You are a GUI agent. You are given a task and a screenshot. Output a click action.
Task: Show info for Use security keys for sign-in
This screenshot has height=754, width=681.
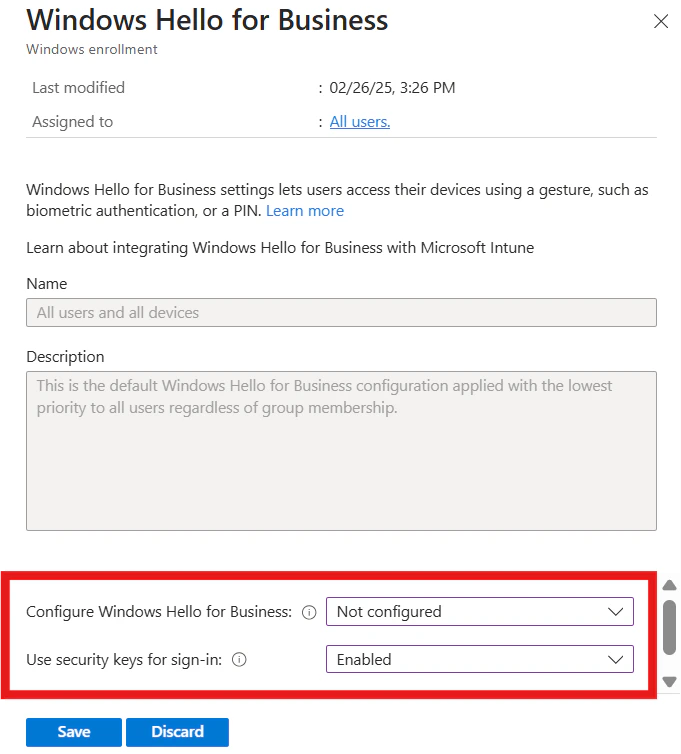[239, 659]
